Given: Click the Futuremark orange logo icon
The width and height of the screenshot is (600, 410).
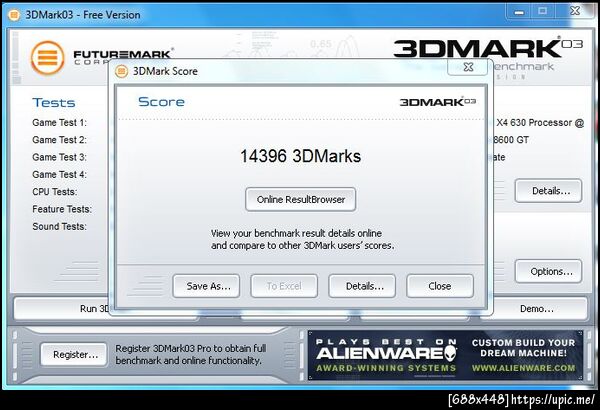Looking at the screenshot, I should (x=47, y=58).
